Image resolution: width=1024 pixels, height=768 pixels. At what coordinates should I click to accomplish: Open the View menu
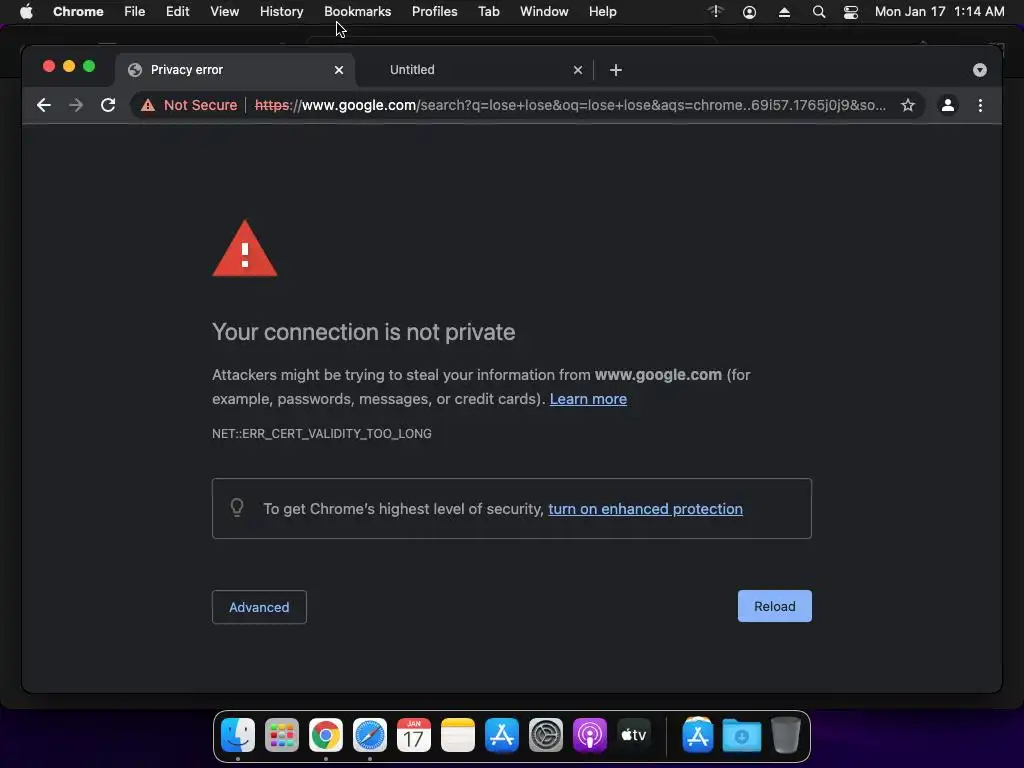point(225,12)
